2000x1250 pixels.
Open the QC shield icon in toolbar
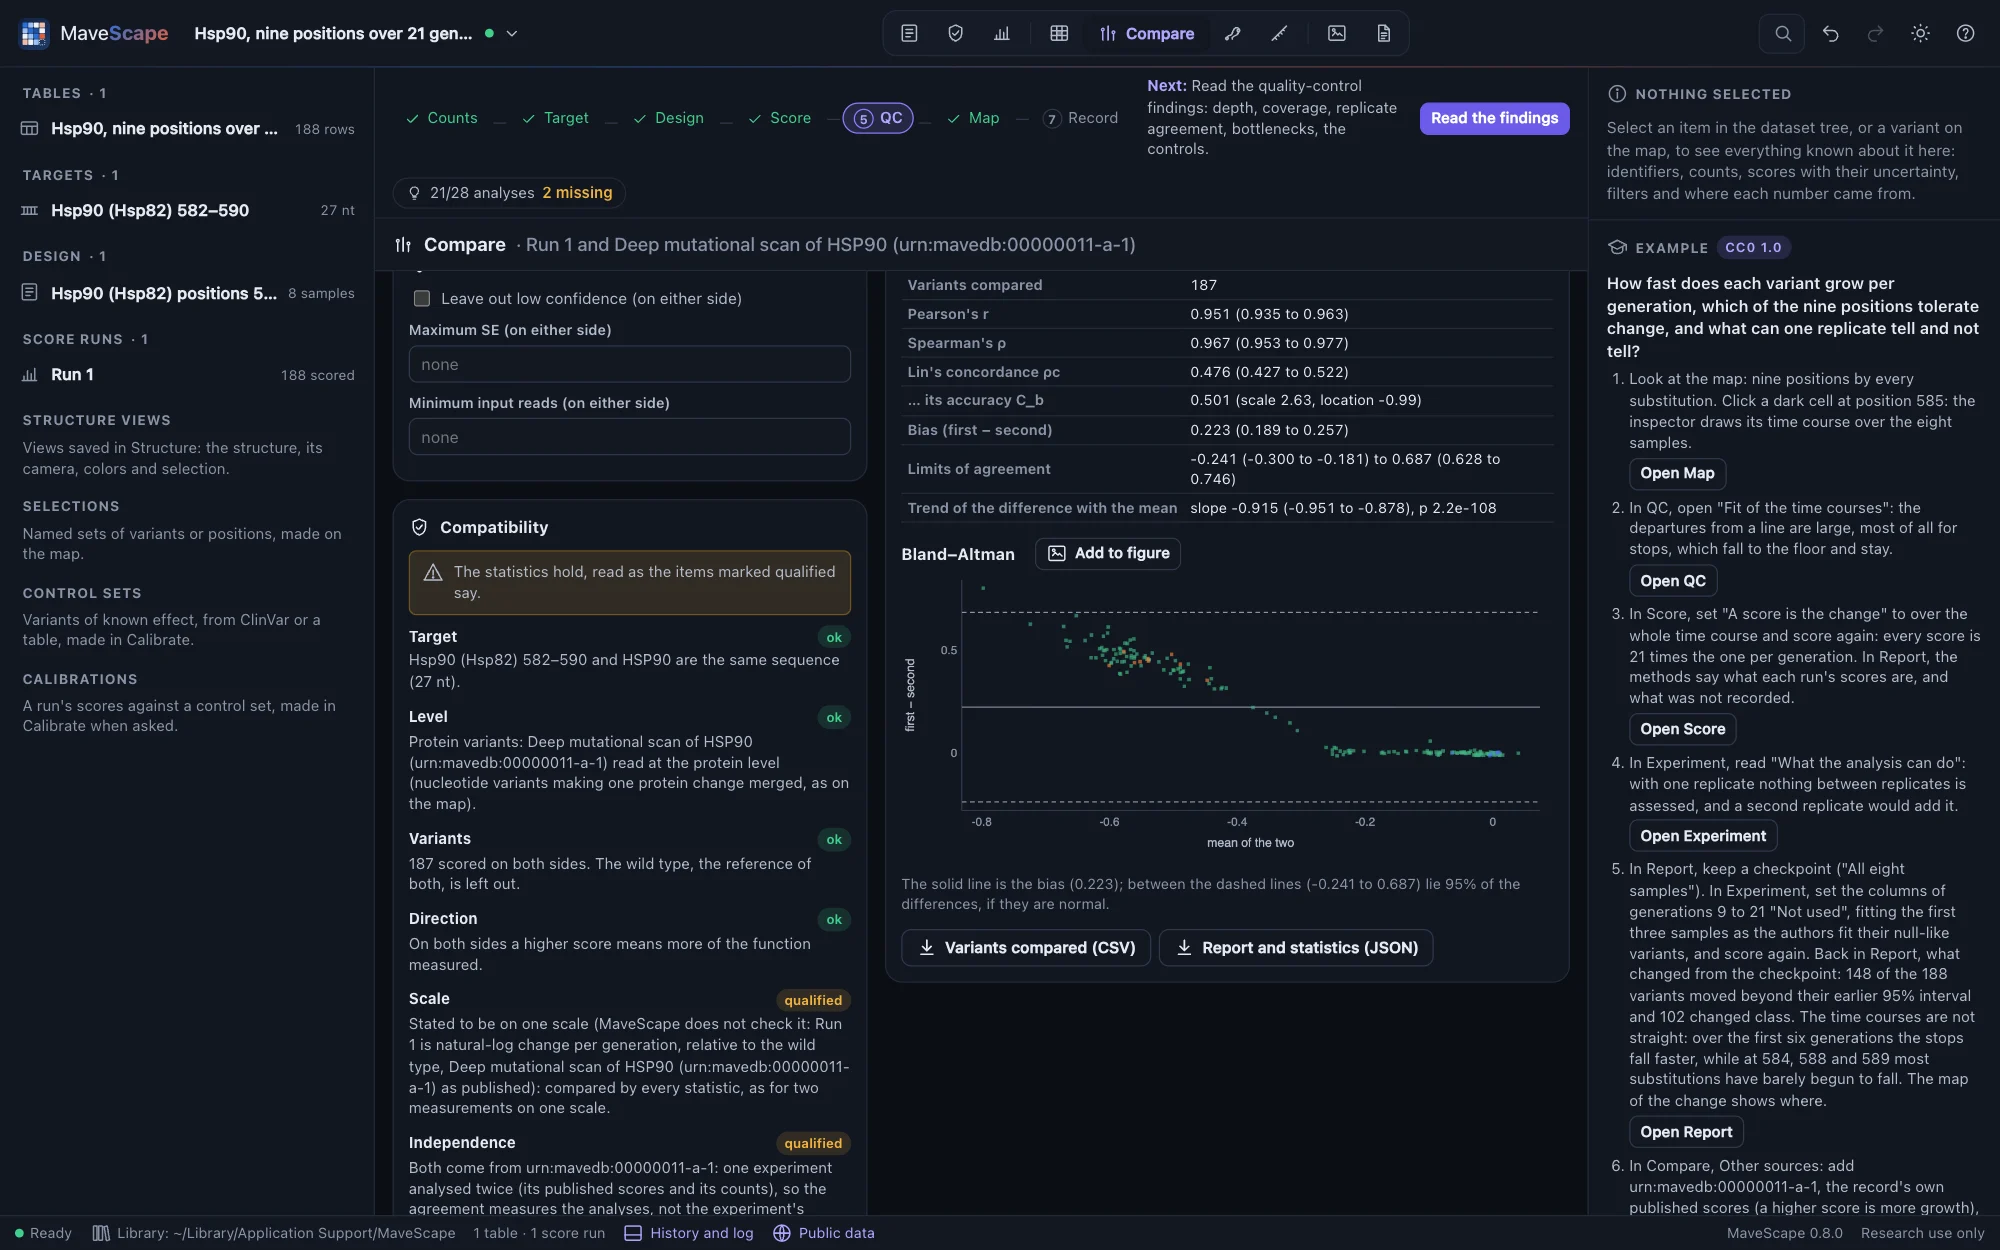click(x=955, y=33)
